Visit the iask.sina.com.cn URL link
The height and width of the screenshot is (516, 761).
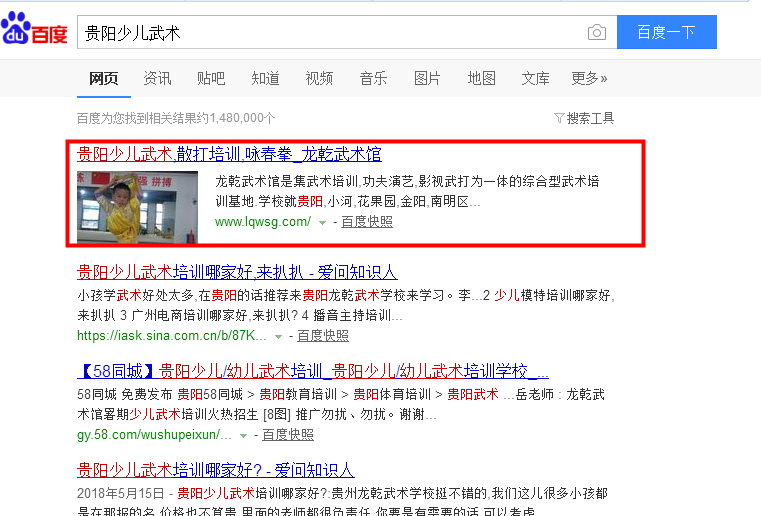click(x=172, y=336)
